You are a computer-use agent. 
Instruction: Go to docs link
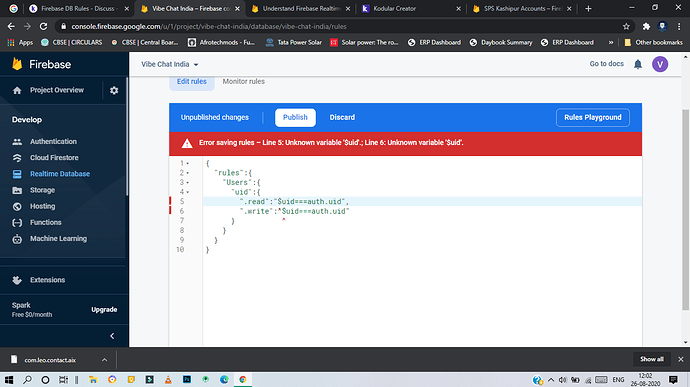606,64
